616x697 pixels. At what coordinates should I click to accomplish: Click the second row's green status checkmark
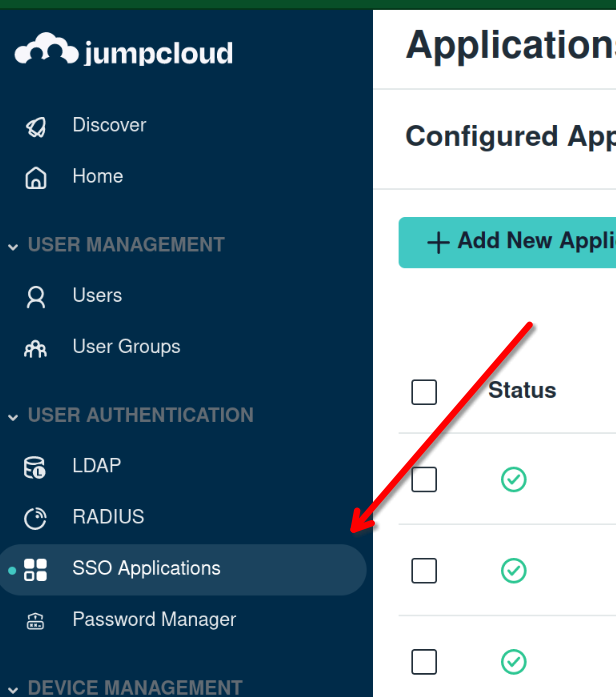pyautogui.click(x=514, y=570)
